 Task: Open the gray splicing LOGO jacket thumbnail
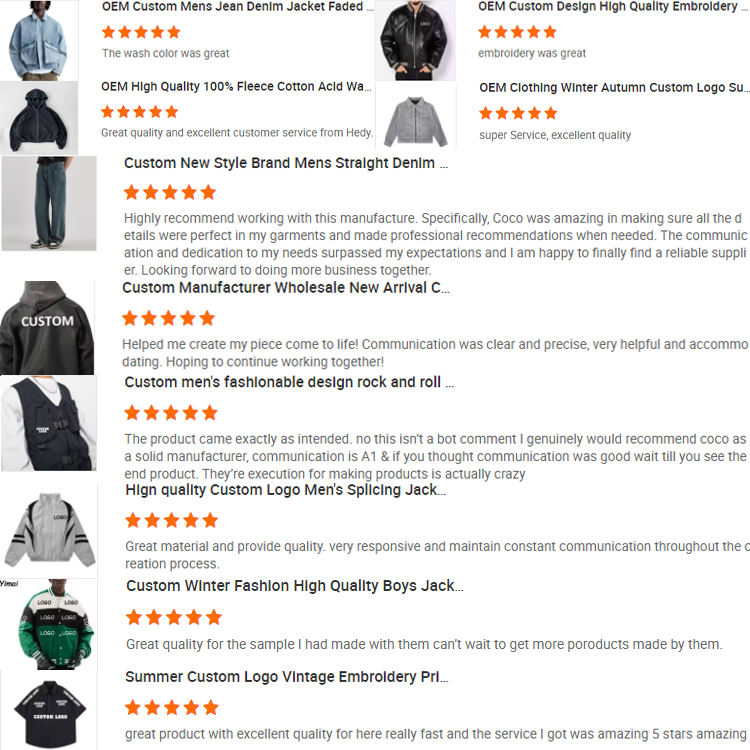[49, 529]
